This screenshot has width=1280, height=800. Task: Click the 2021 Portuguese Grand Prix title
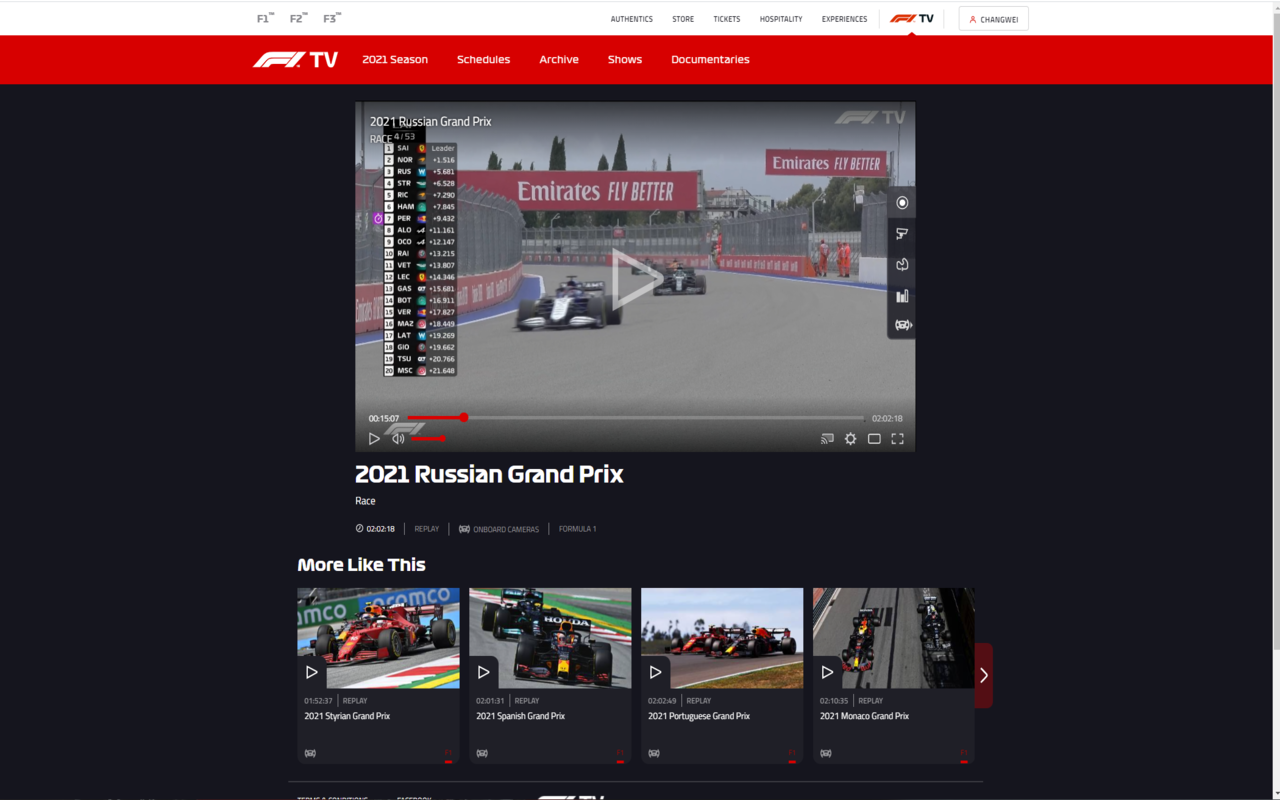click(x=699, y=716)
